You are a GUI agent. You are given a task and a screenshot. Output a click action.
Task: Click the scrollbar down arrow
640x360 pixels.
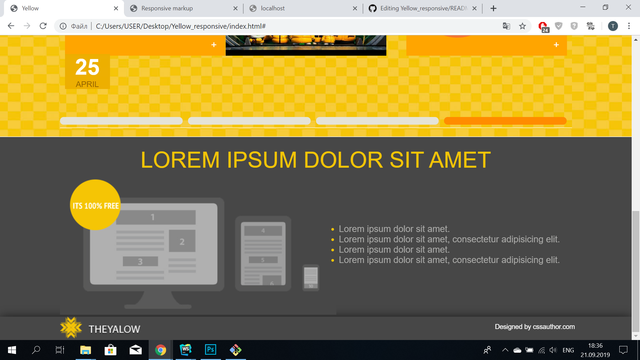pos(636,336)
